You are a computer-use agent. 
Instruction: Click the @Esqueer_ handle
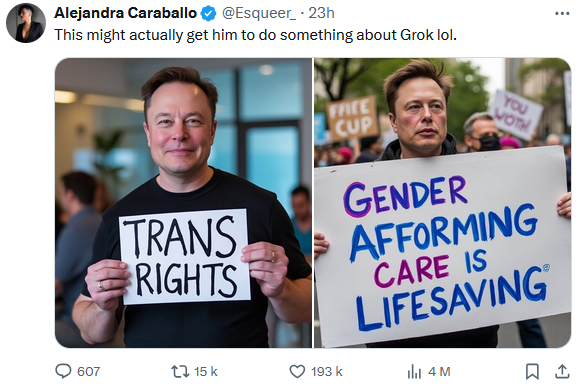tap(259, 13)
